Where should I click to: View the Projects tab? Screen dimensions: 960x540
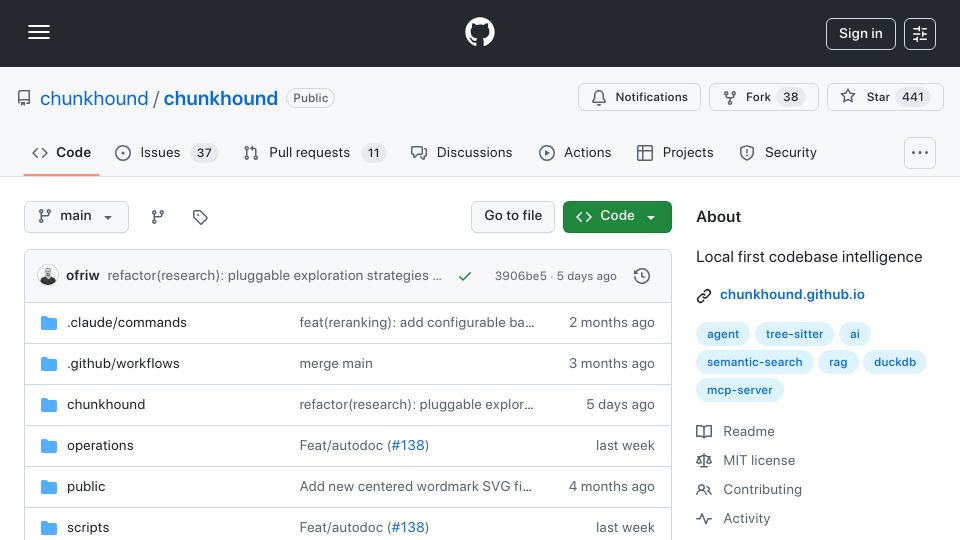pyautogui.click(x=675, y=152)
